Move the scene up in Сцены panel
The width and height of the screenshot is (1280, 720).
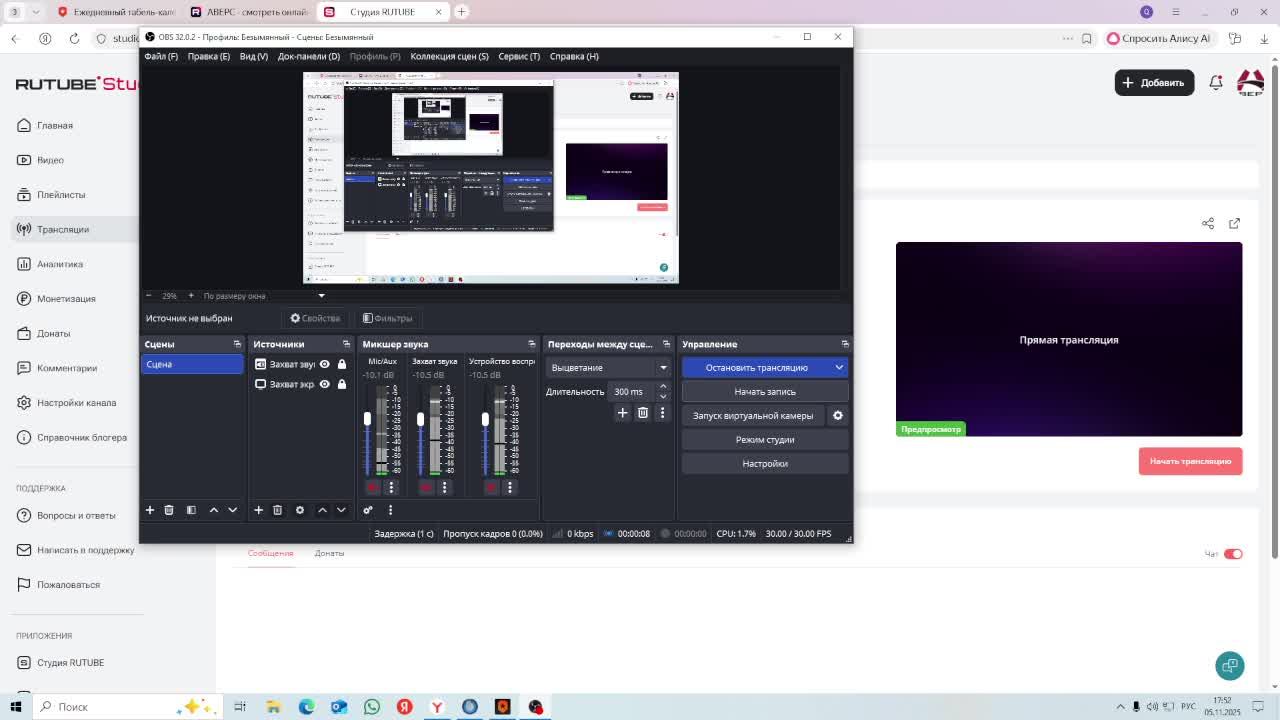(213, 510)
